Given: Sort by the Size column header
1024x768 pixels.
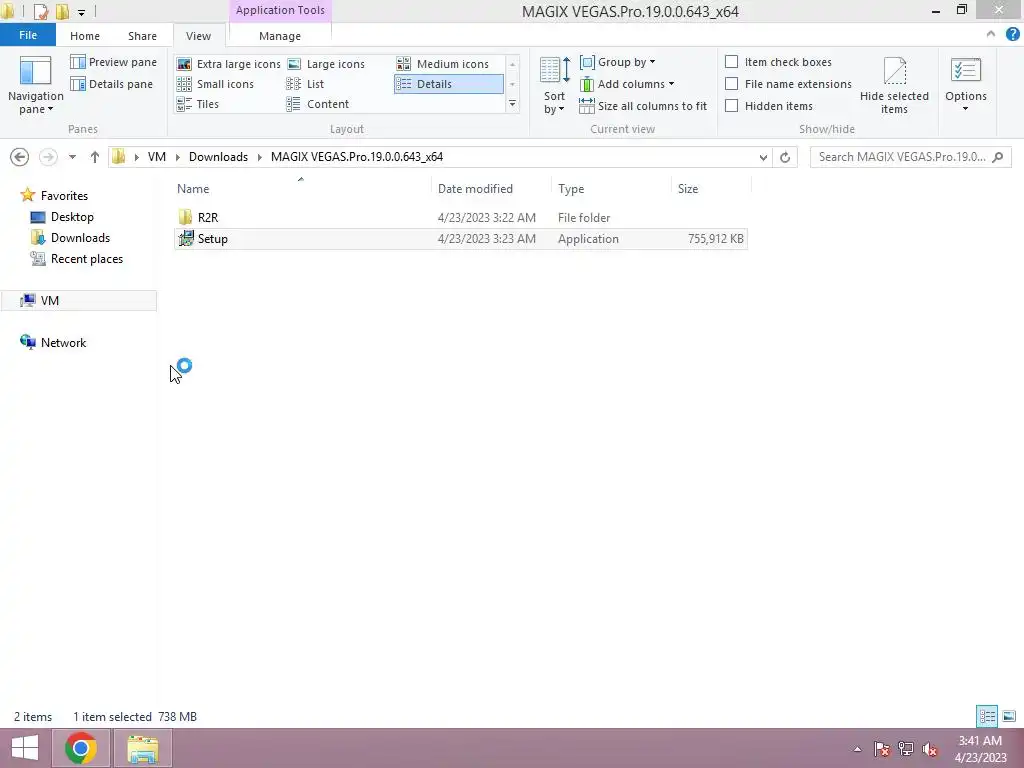Looking at the screenshot, I should click(x=688, y=189).
